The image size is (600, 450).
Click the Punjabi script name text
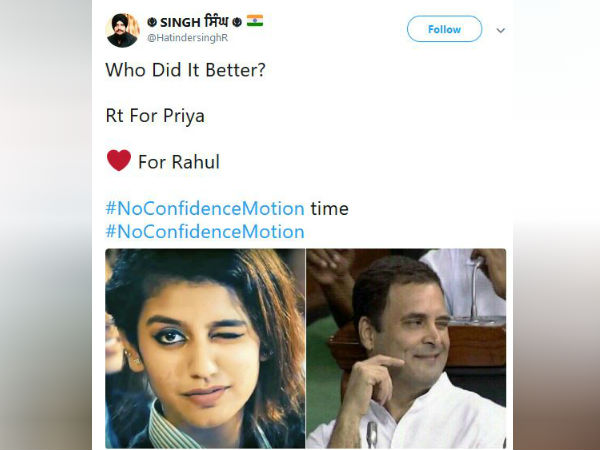tap(216, 21)
